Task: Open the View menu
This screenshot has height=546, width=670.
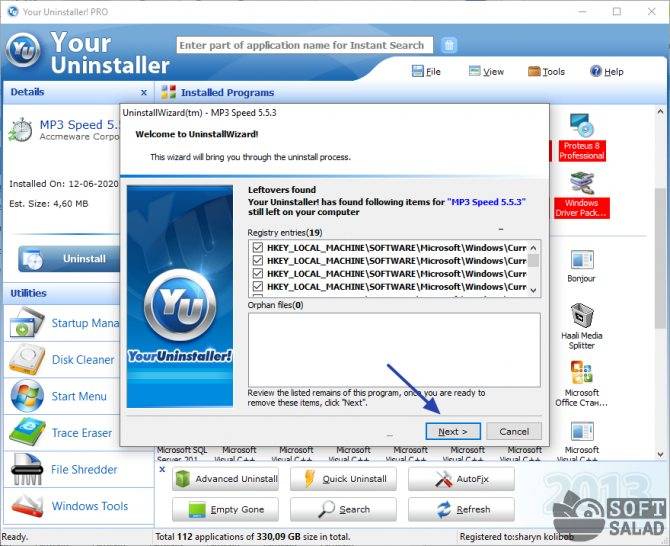Action: (486, 71)
